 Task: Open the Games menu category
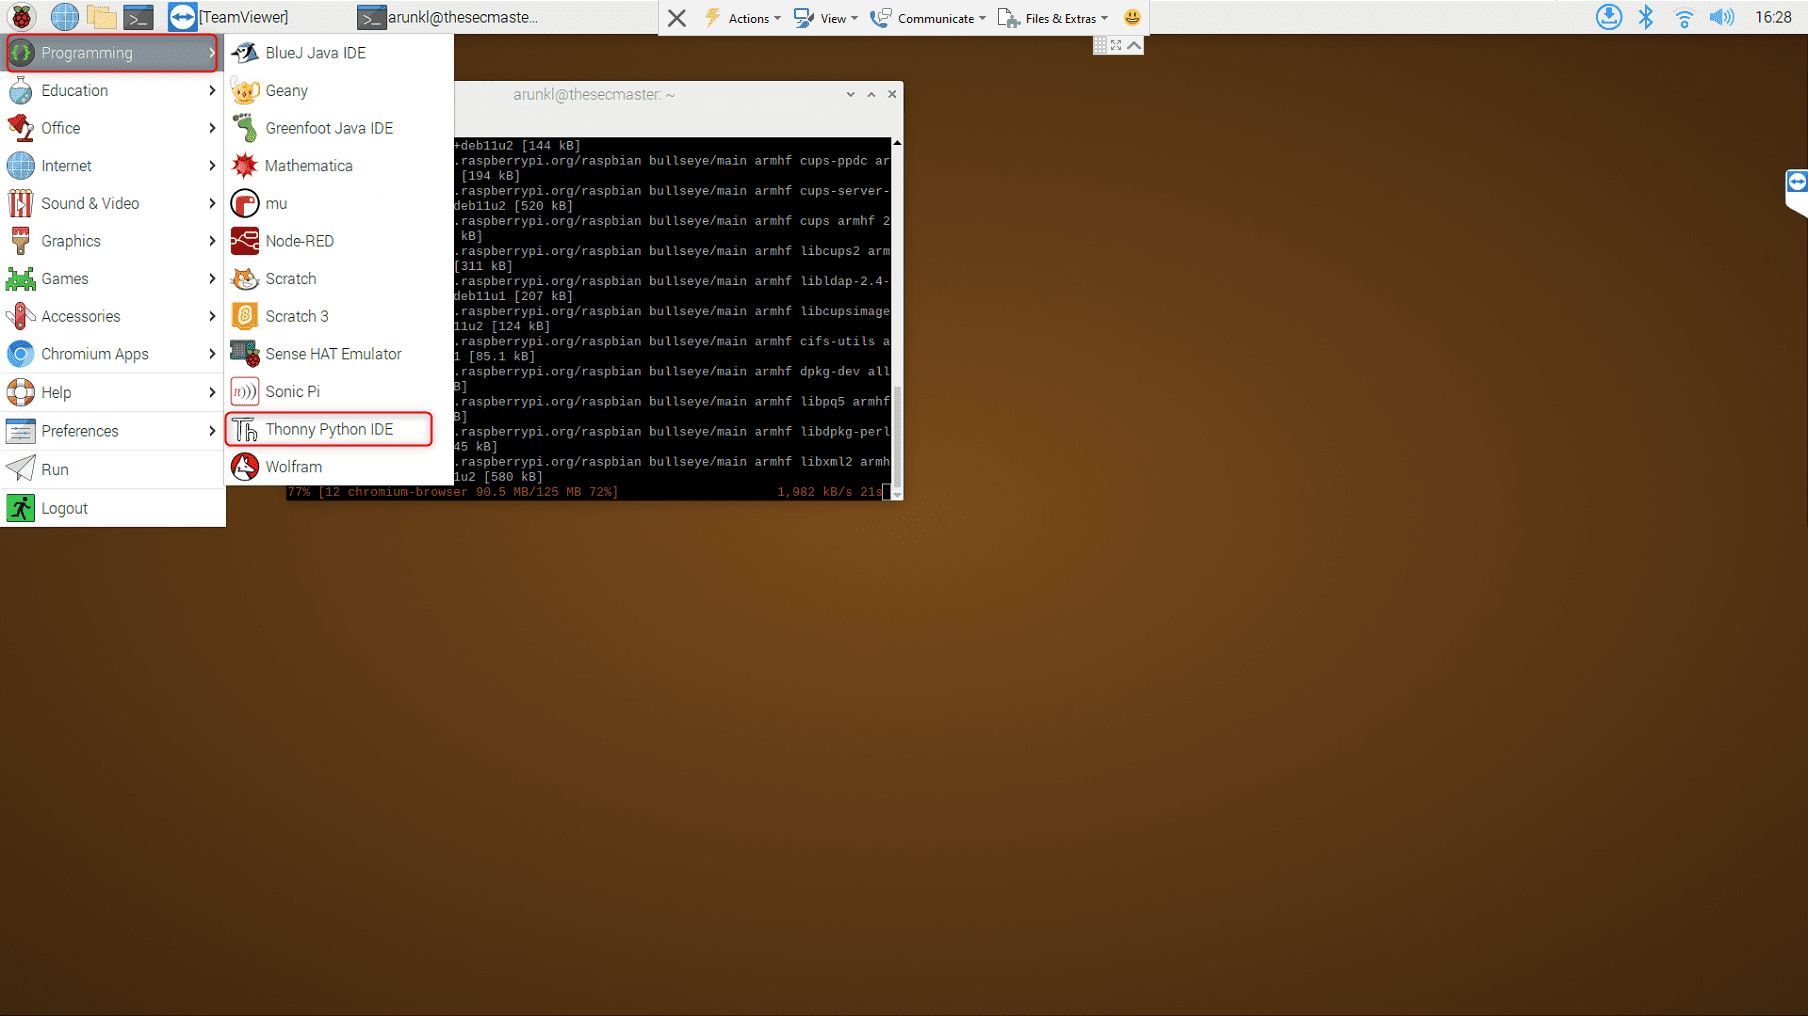tap(112, 279)
